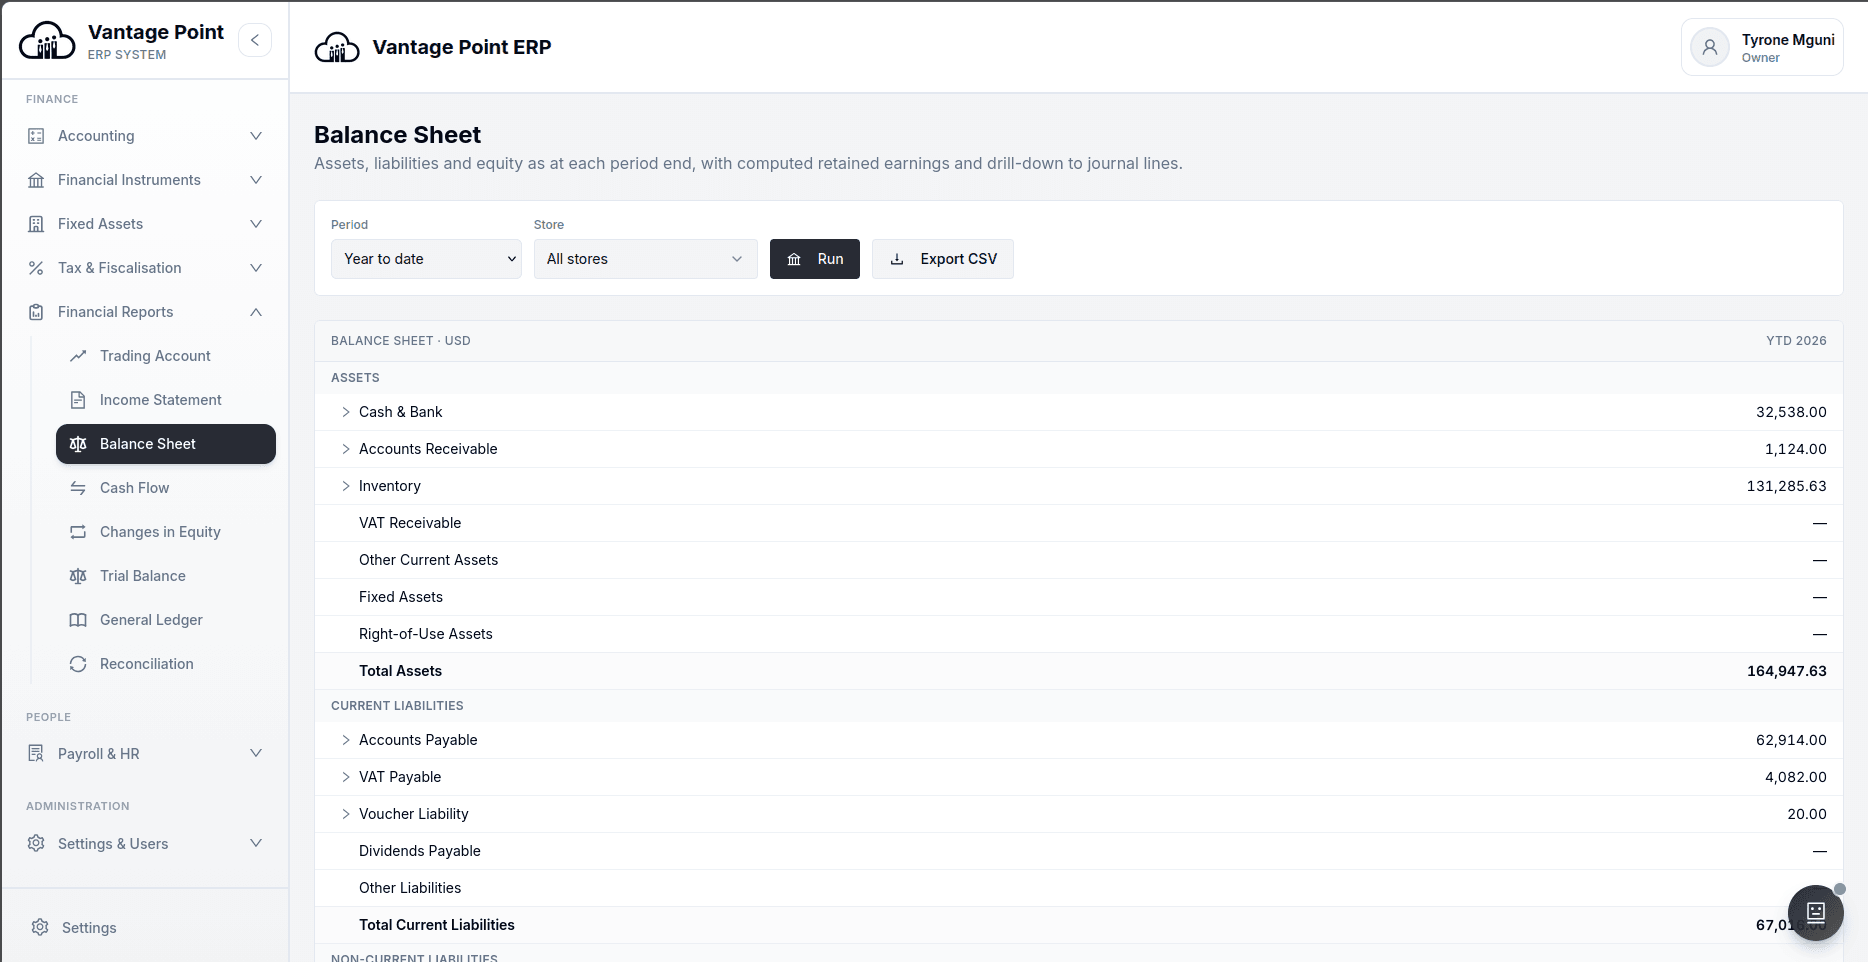
Task: Expand the Fixed Assets sidebar chevron
Action: [256, 224]
